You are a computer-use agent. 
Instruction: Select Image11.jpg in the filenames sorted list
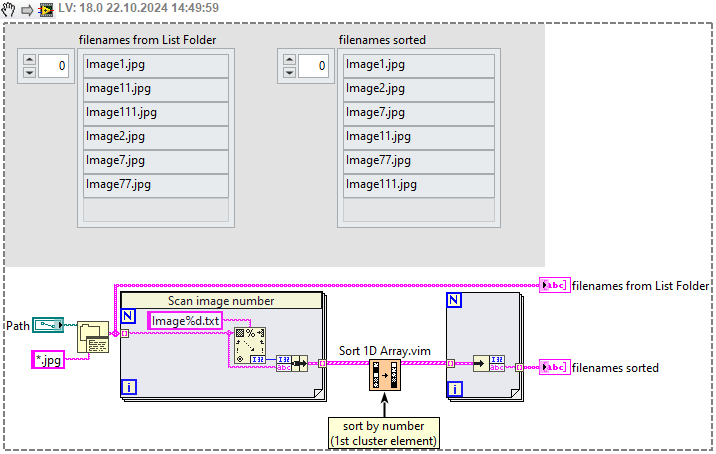[x=419, y=137]
